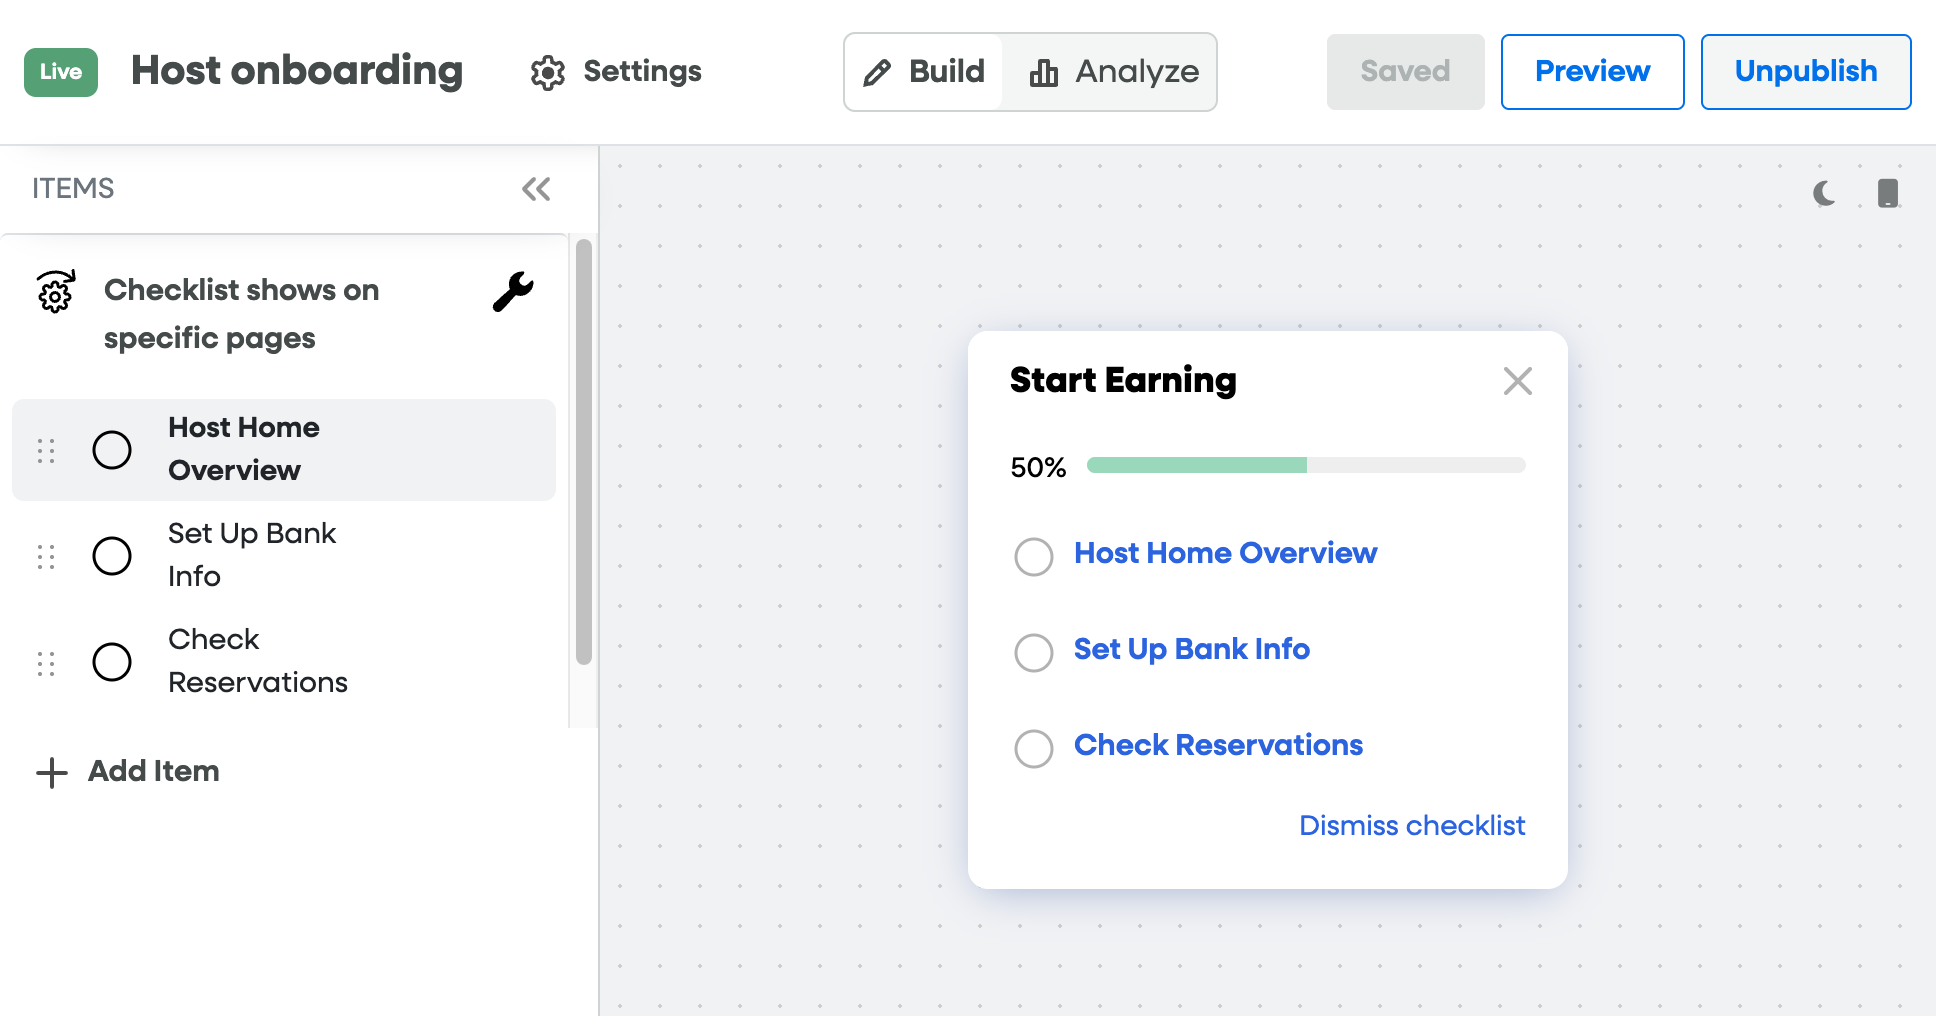Image resolution: width=1936 pixels, height=1016 pixels.
Task: Switch to the Analyze tab
Action: click(x=1114, y=72)
